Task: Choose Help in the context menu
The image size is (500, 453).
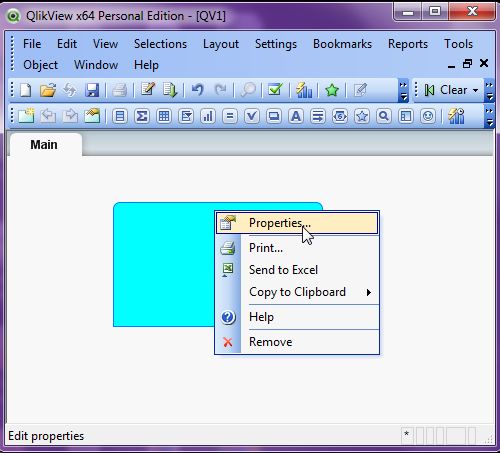Action: [297, 317]
